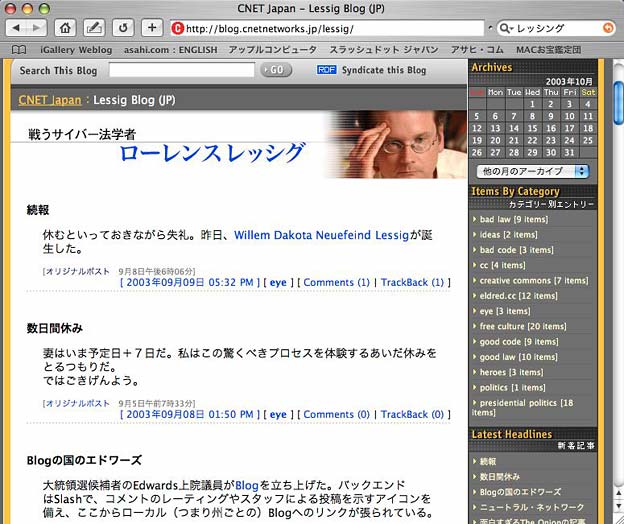Open TrackBack (0) link
The height and width of the screenshot is (524, 624).
point(412,415)
